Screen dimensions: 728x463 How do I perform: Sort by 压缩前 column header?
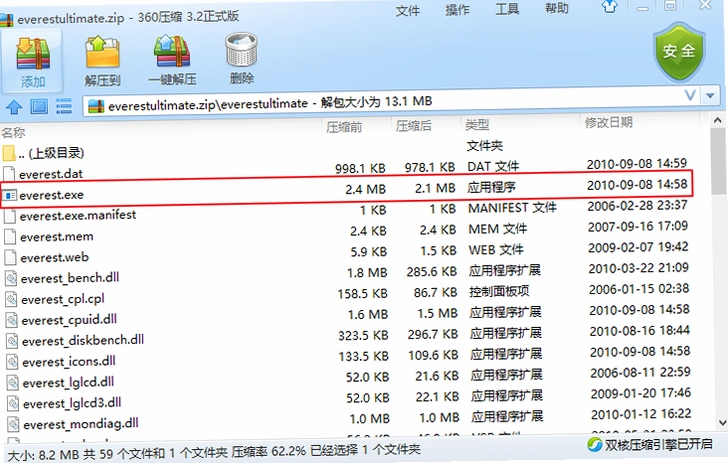[x=344, y=127]
